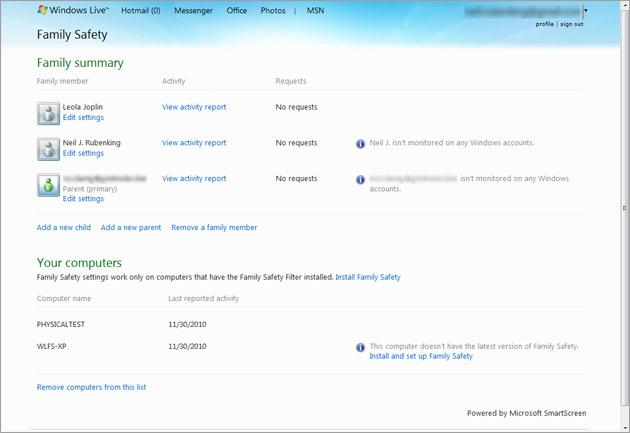The height and width of the screenshot is (433, 630).
Task: Click No requests in Neil J. Rubenking's row
Action: (297, 143)
